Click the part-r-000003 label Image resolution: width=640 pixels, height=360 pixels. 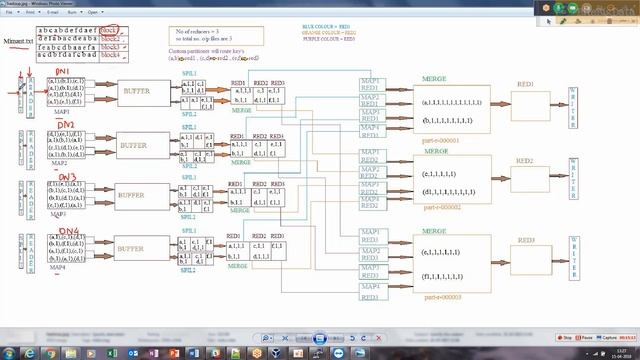[443, 297]
